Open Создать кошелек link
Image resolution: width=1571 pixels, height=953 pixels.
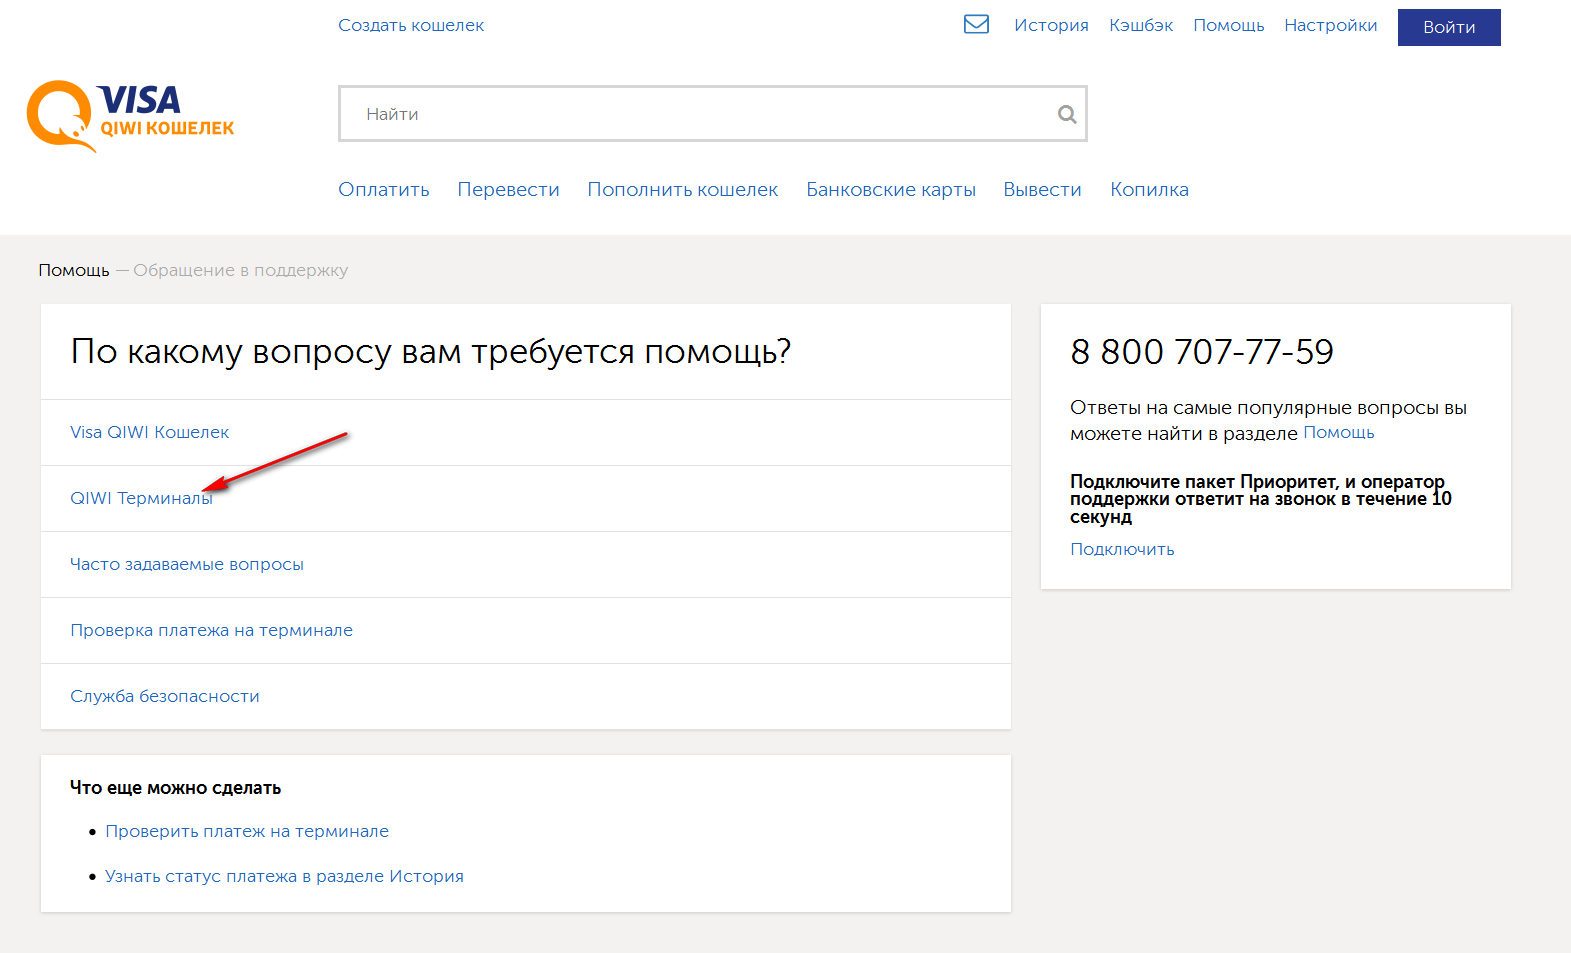tap(411, 25)
